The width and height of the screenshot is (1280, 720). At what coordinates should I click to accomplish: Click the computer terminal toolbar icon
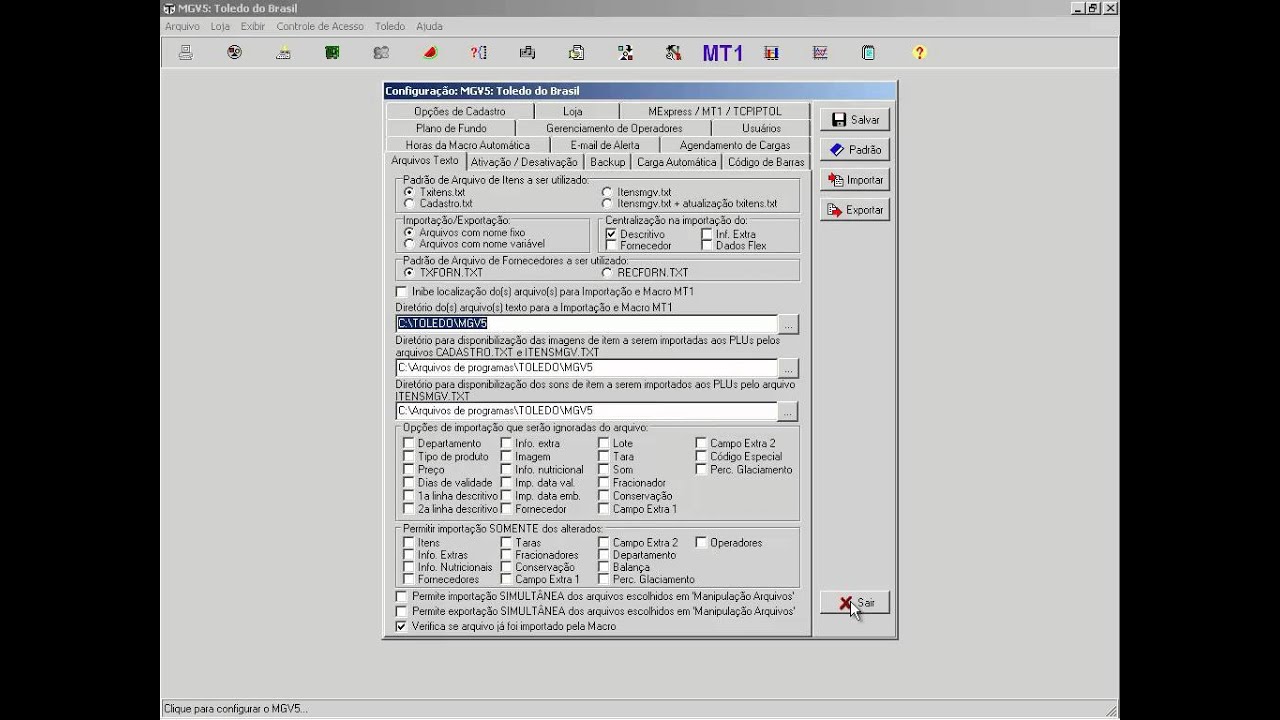(185, 53)
